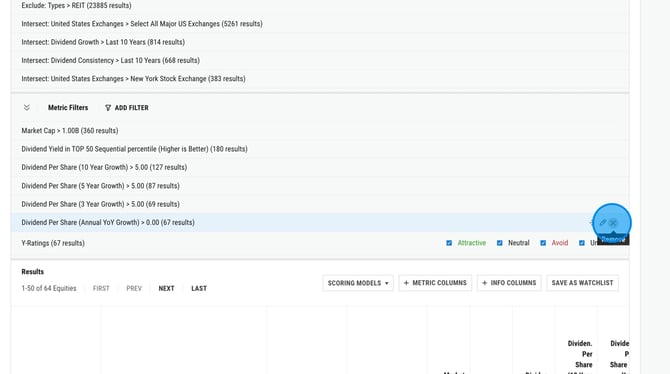
Task: Add METRIC COLUMNS to results
Action: [x=435, y=283]
